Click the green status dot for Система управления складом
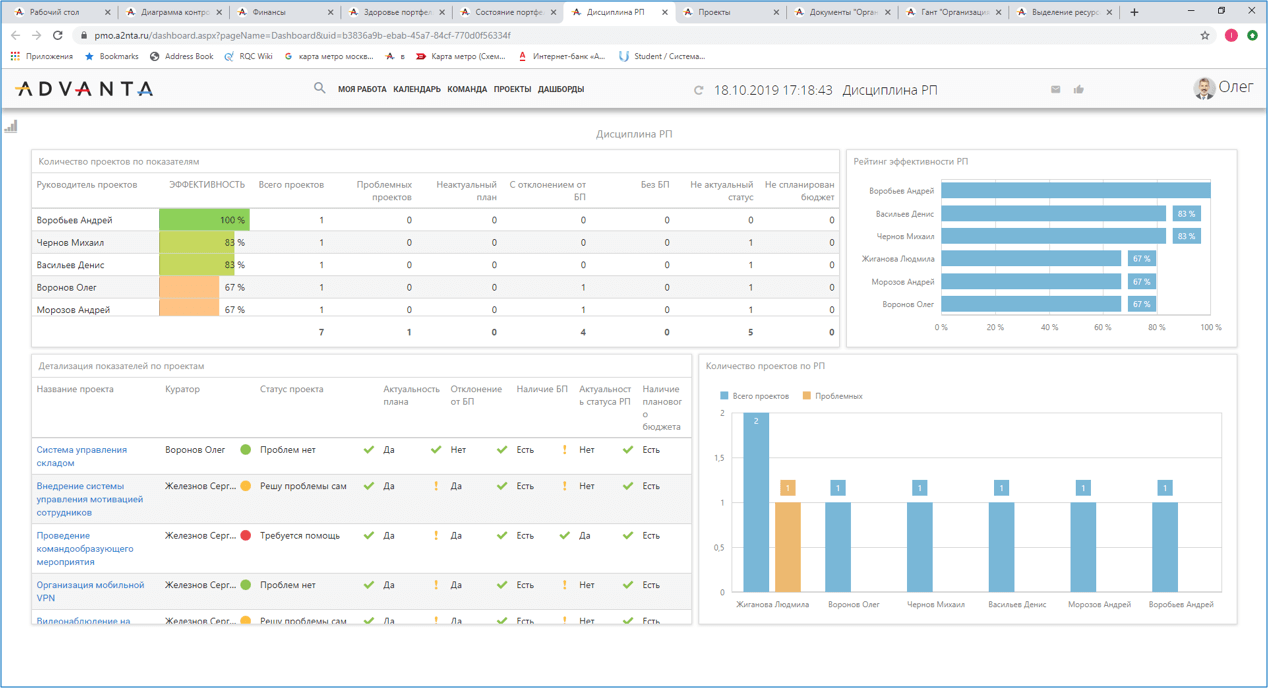The height and width of the screenshot is (688, 1268). (246, 450)
